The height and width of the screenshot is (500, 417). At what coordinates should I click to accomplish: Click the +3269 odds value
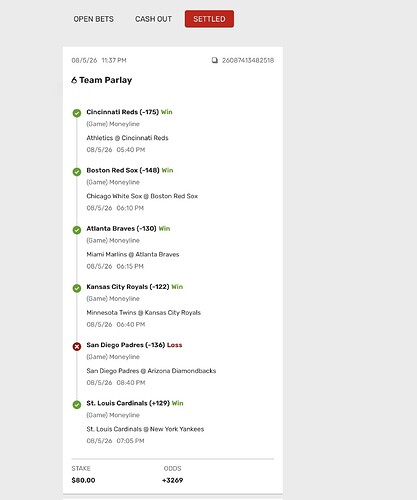point(172,480)
